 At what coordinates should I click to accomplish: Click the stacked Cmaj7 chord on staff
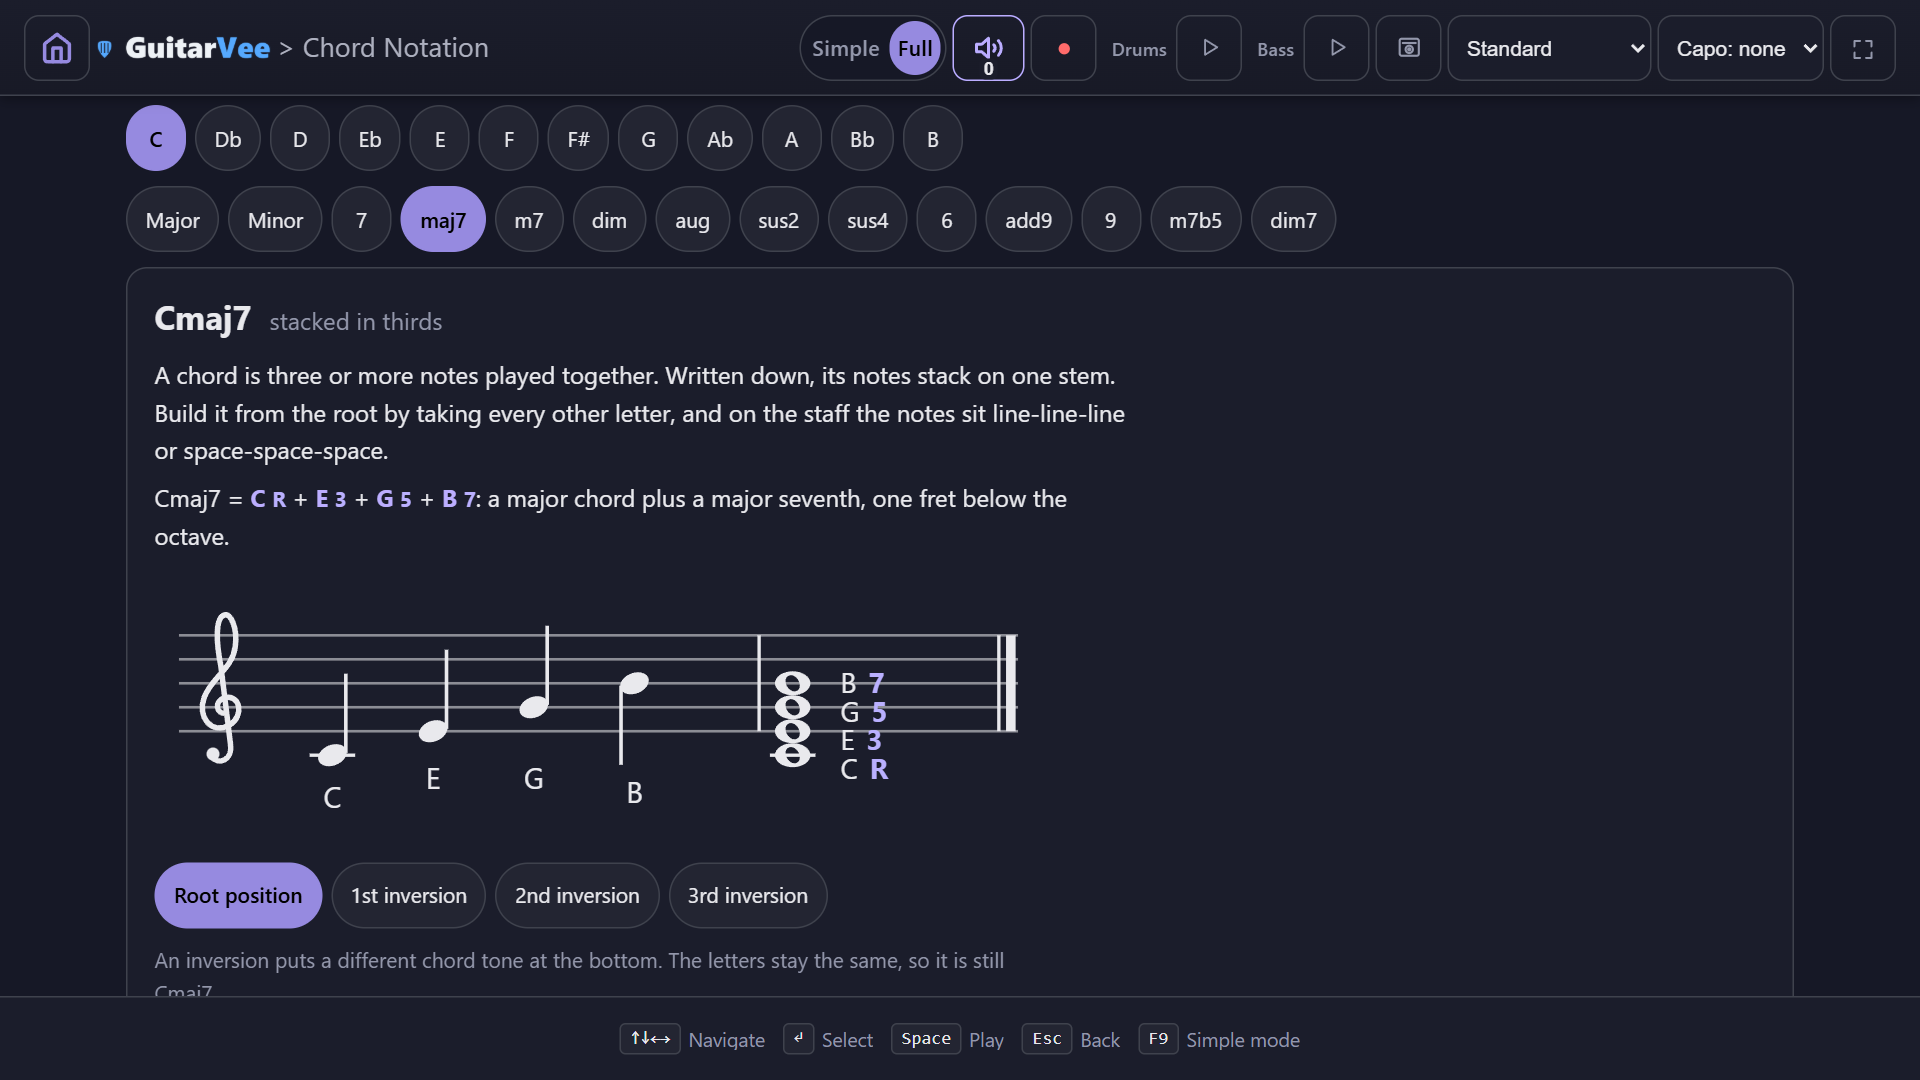(793, 718)
